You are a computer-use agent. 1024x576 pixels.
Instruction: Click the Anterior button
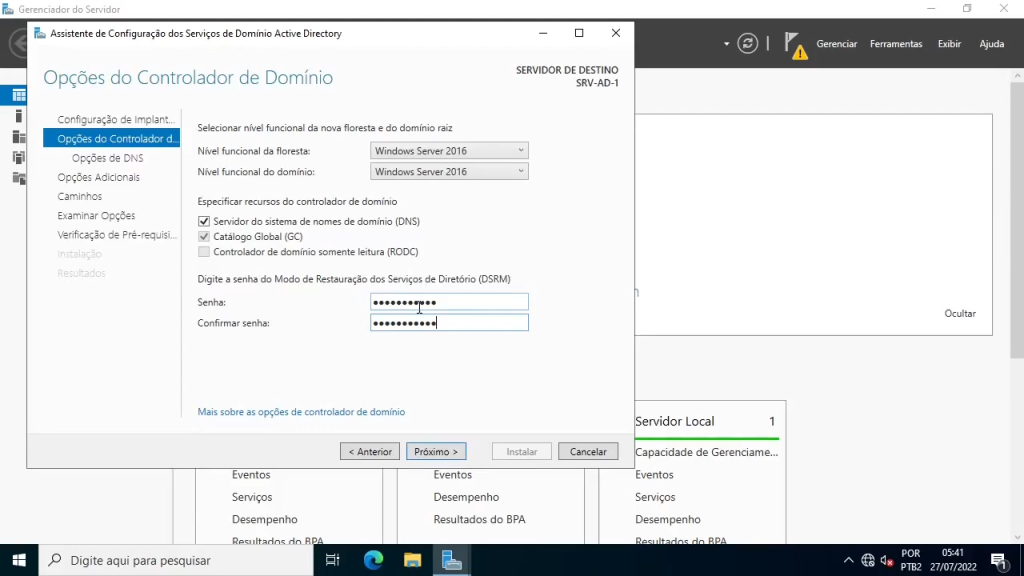click(x=370, y=451)
